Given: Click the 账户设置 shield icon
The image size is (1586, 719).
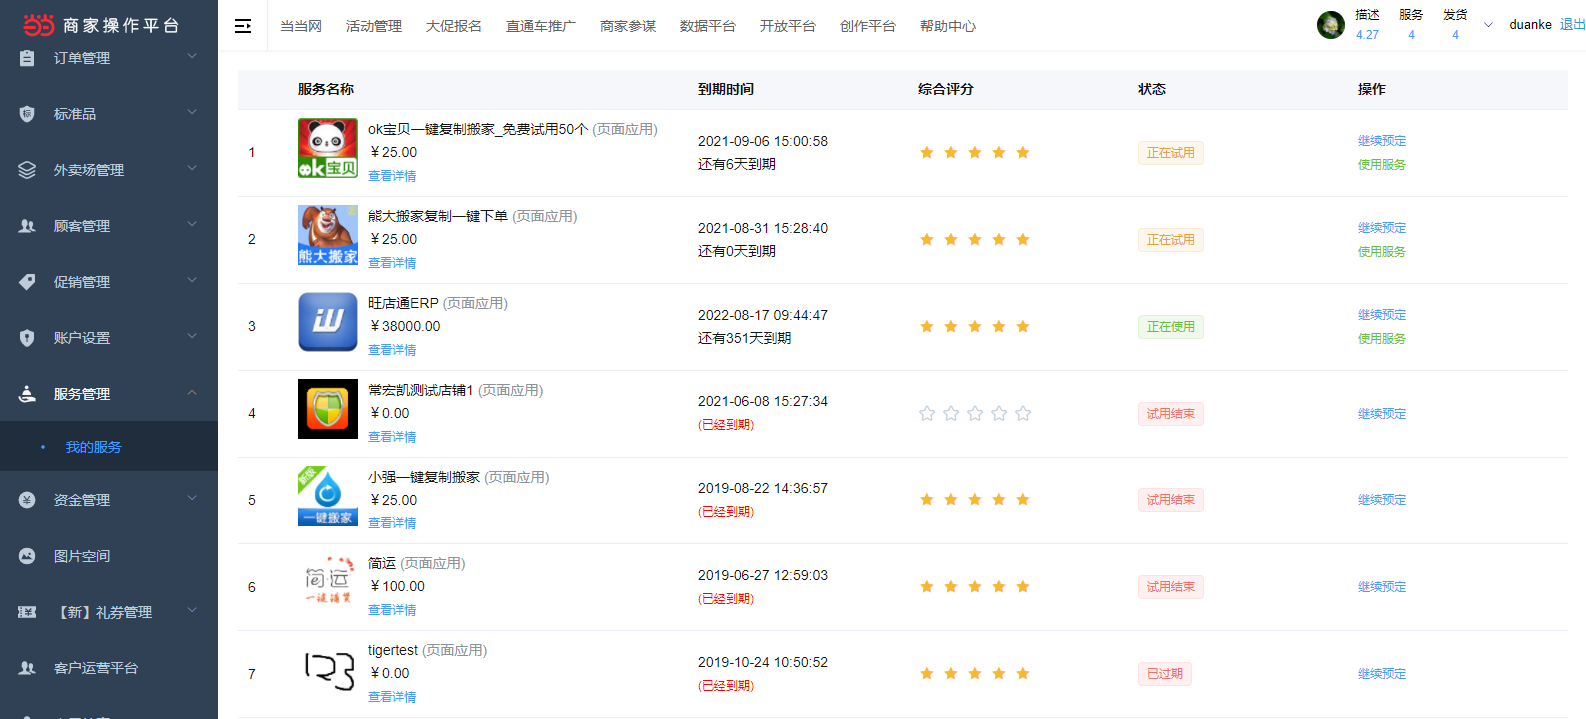Looking at the screenshot, I should click(x=27, y=338).
